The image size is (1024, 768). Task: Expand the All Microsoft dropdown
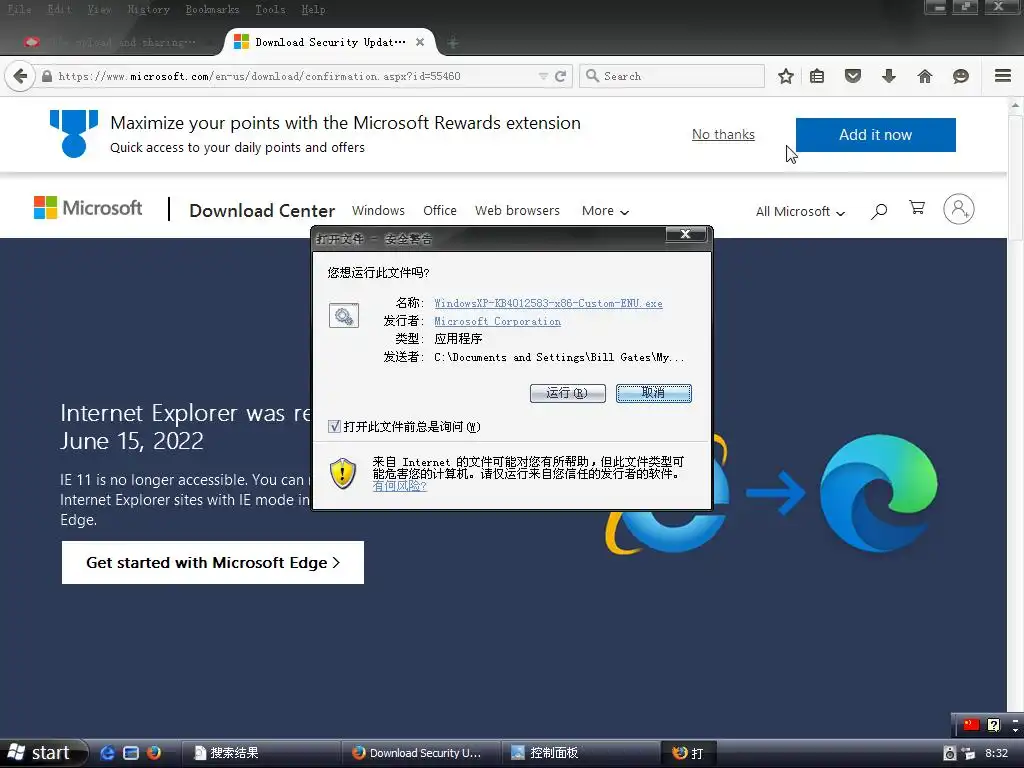[801, 212]
